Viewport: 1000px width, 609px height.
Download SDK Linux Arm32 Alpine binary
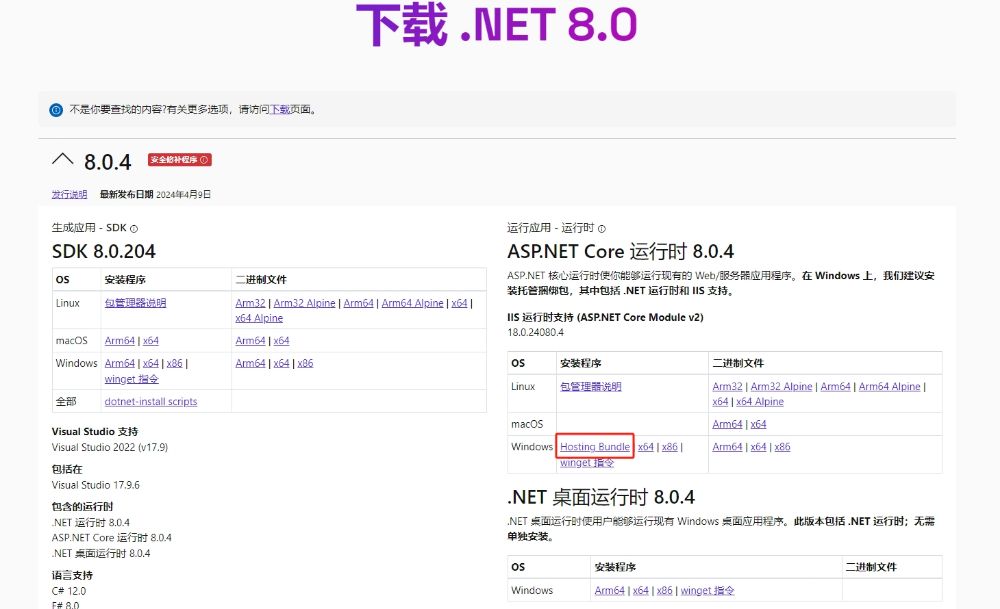(x=304, y=303)
